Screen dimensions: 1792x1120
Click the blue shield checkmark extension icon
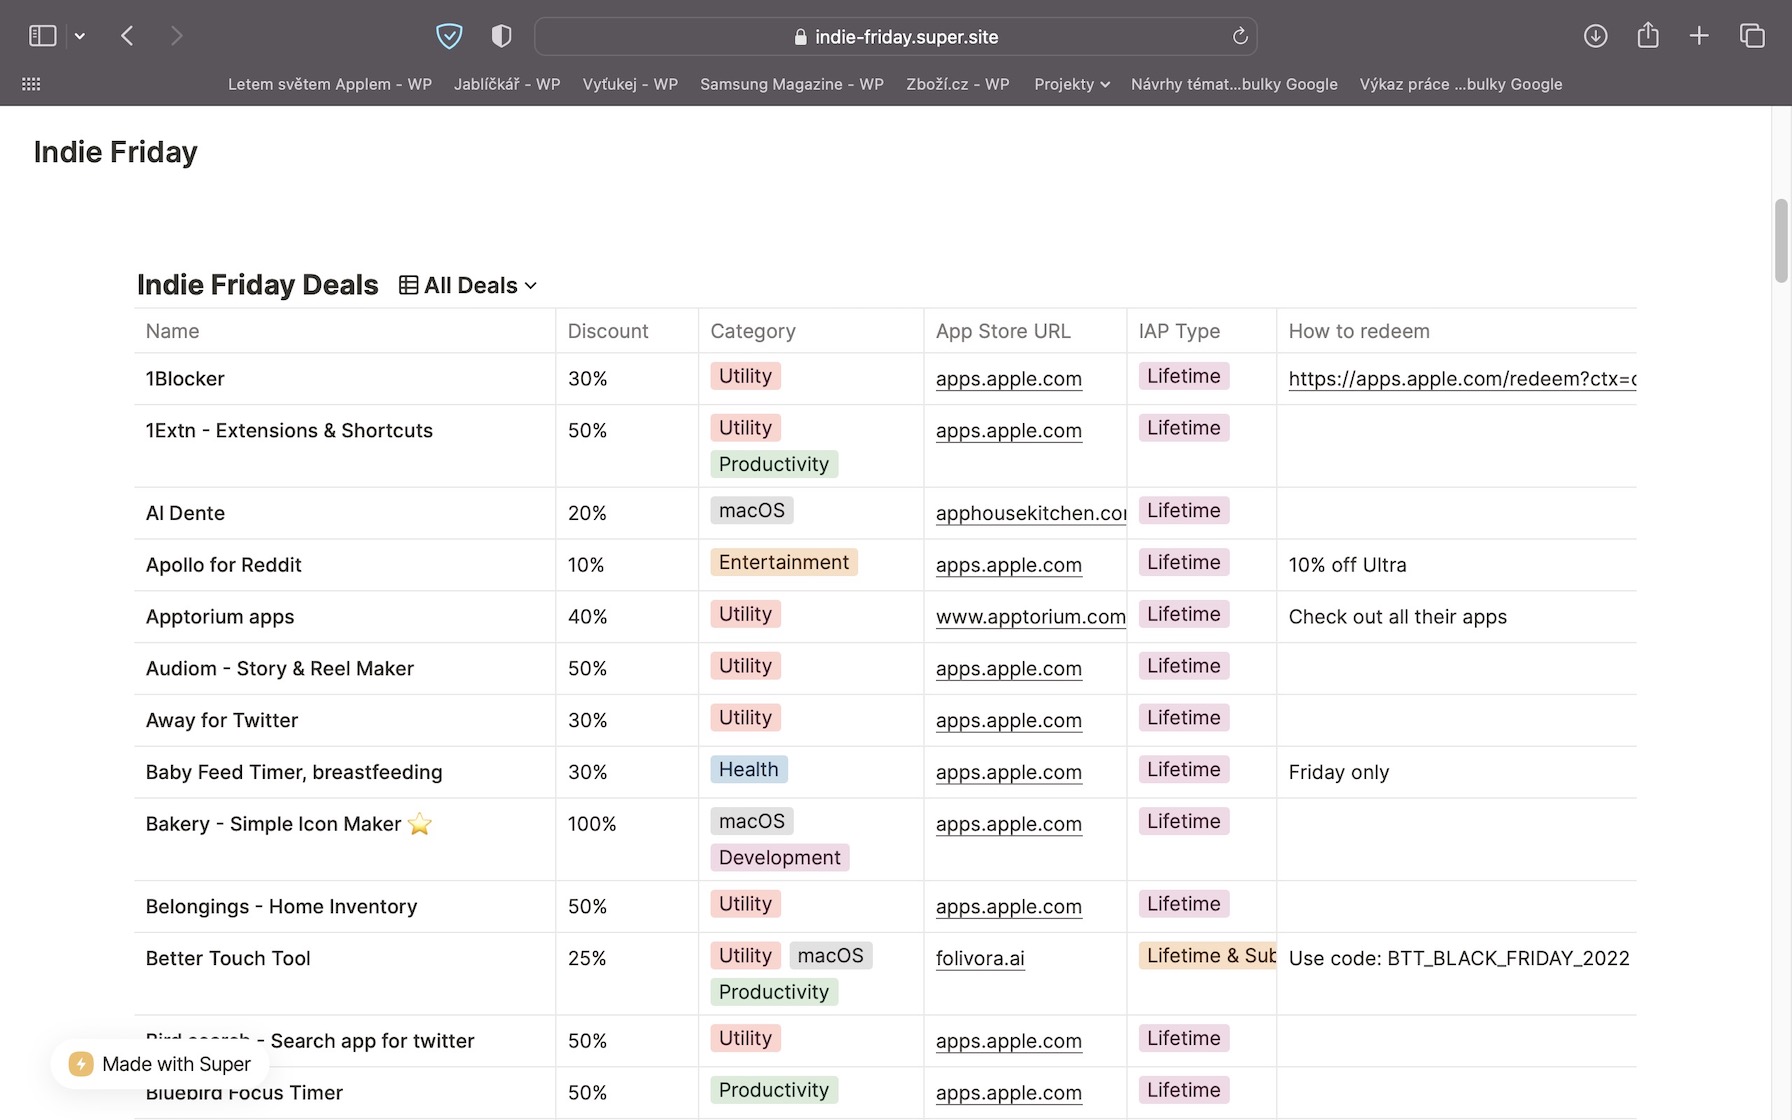pyautogui.click(x=449, y=36)
